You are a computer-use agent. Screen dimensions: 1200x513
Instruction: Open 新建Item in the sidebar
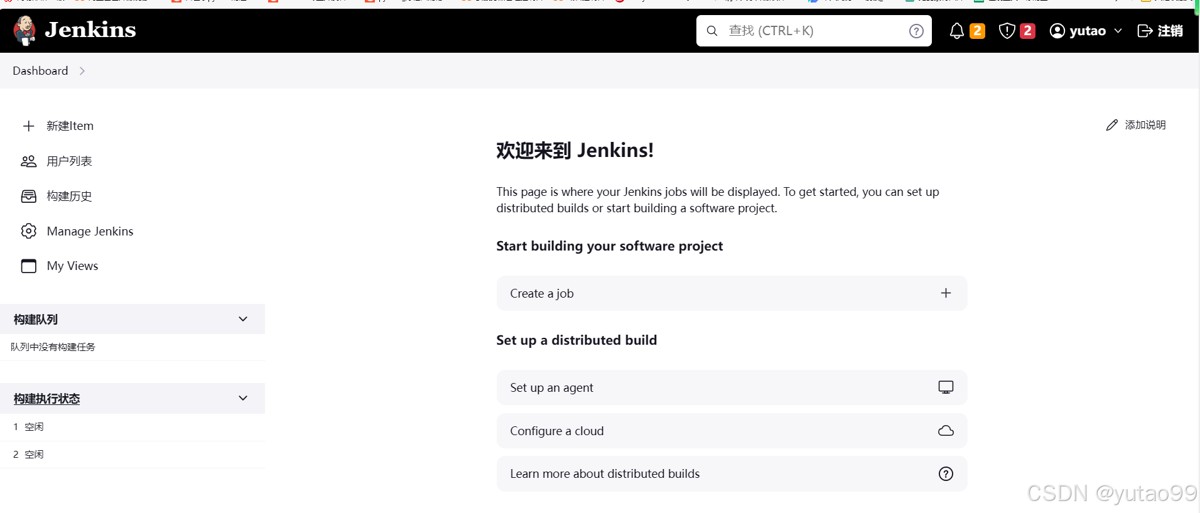point(70,126)
